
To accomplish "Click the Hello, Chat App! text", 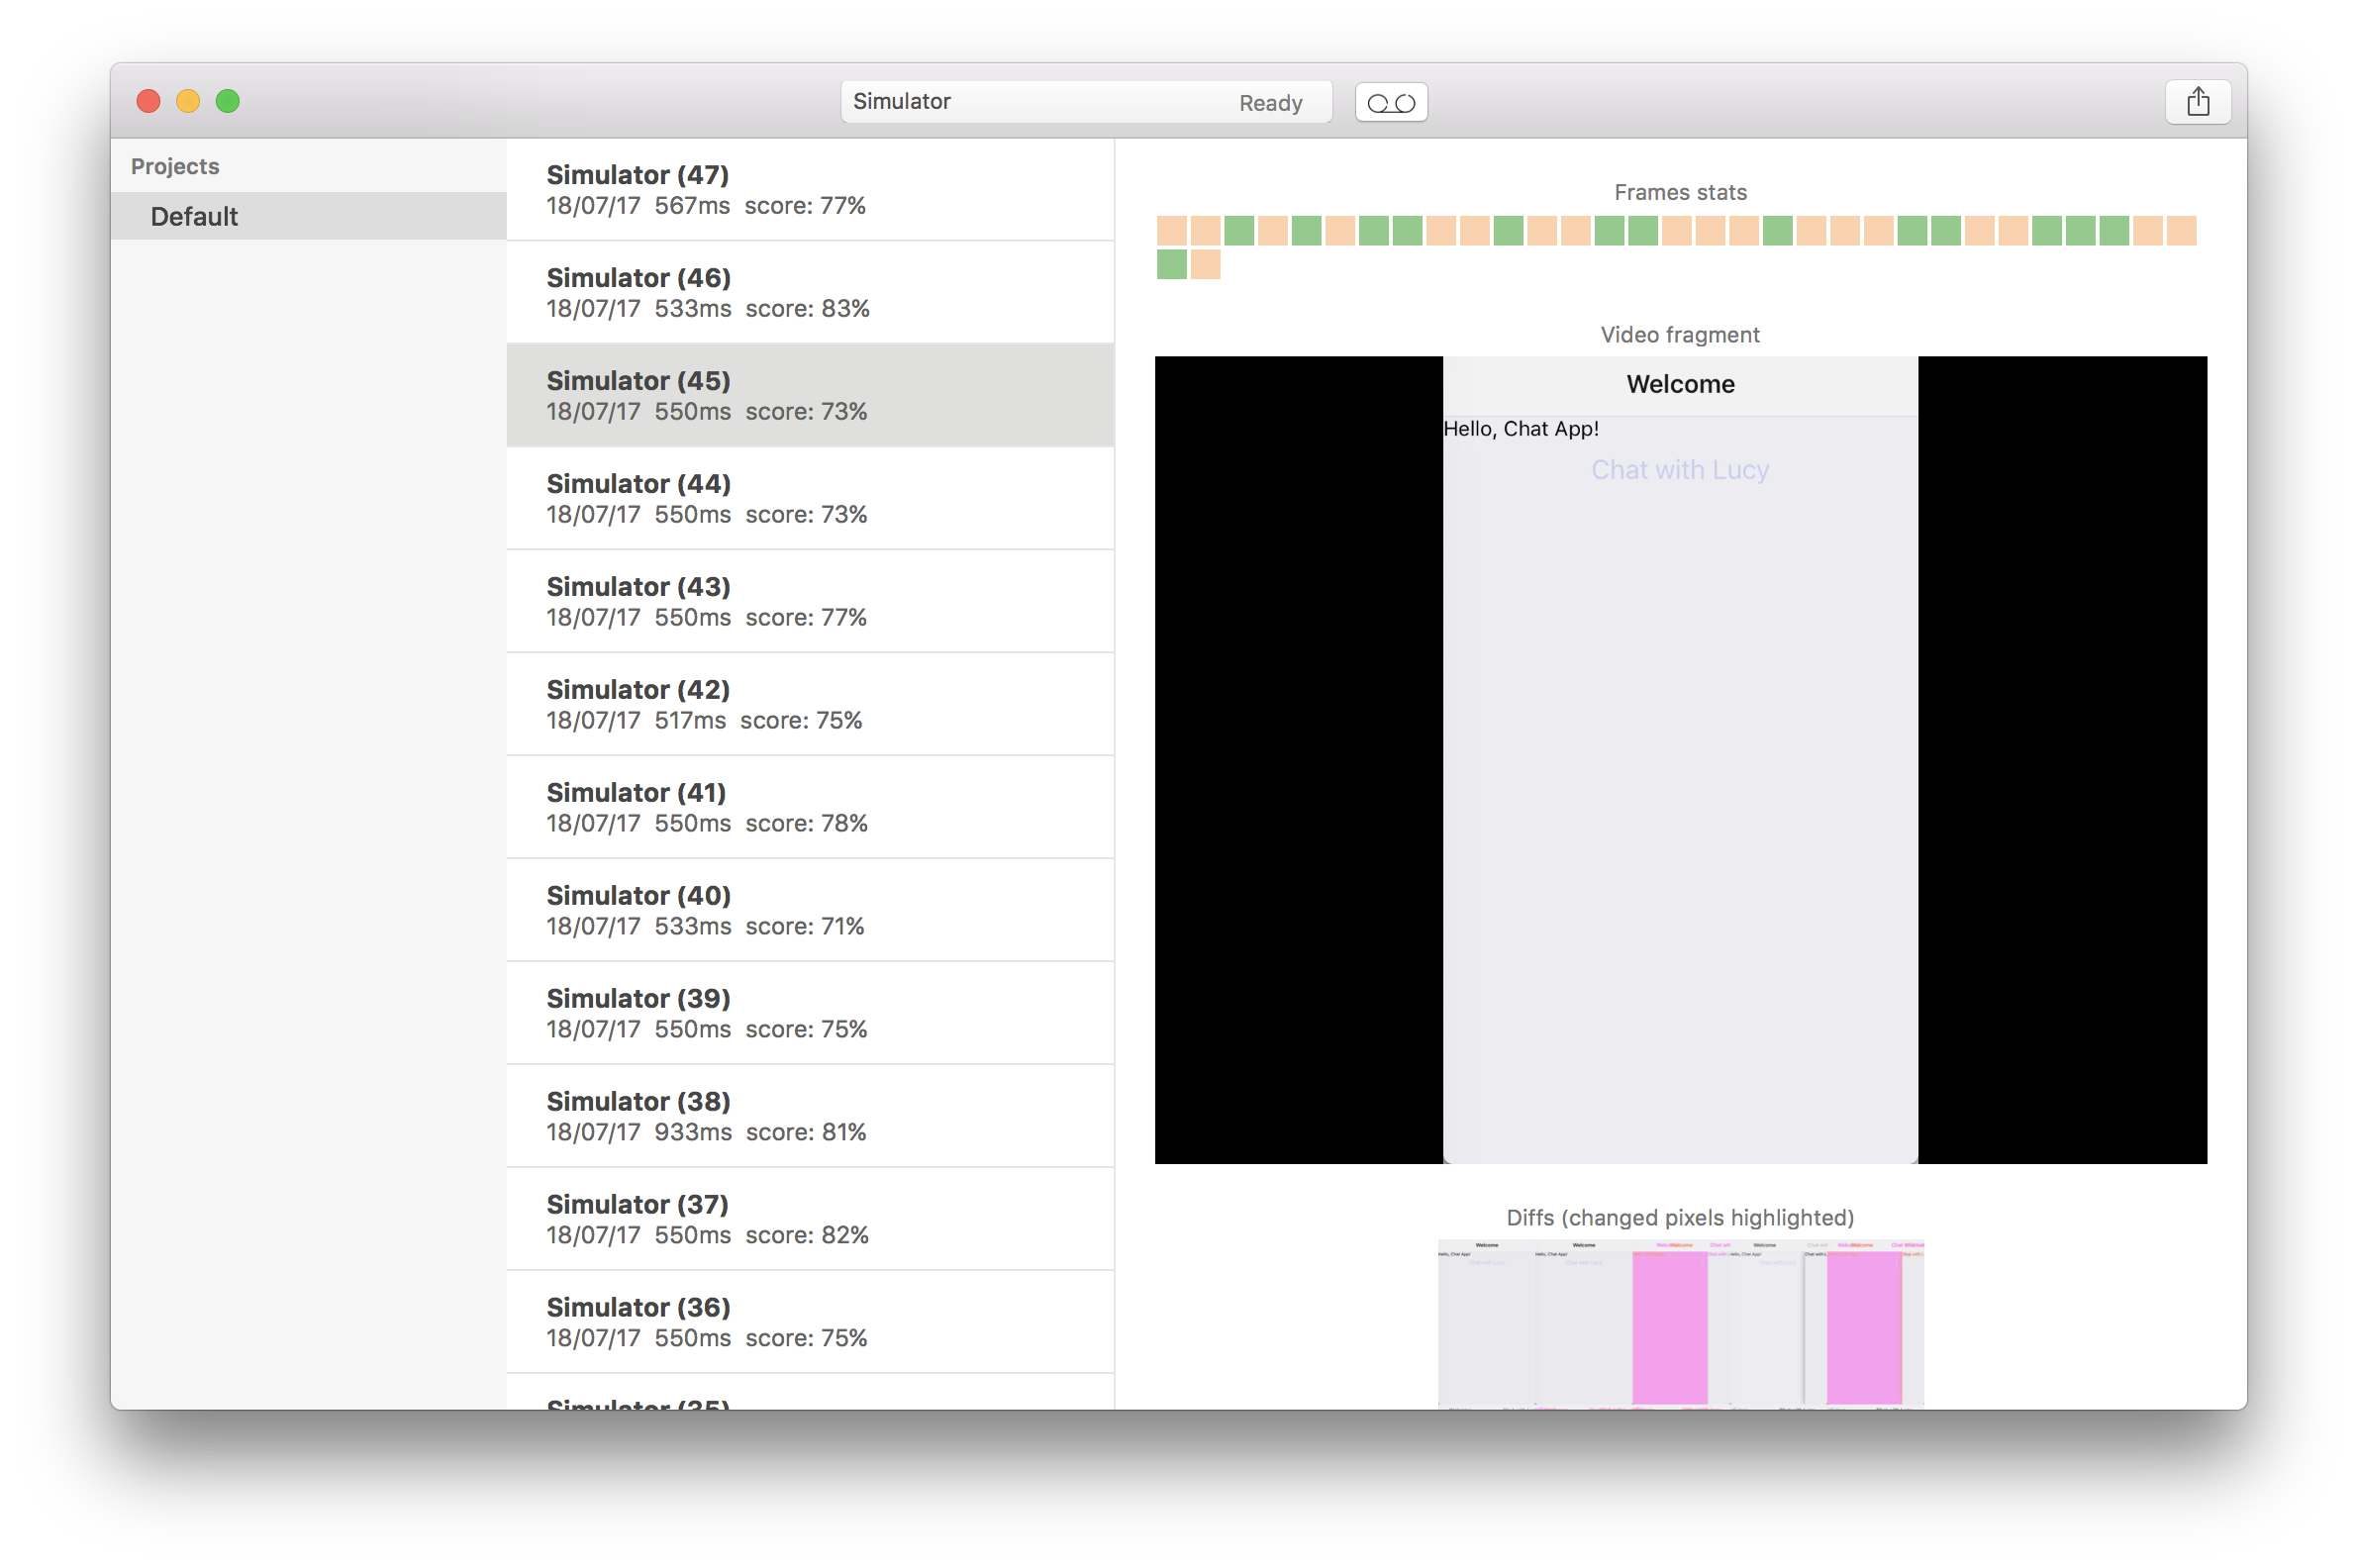I will pyautogui.click(x=1520, y=429).
